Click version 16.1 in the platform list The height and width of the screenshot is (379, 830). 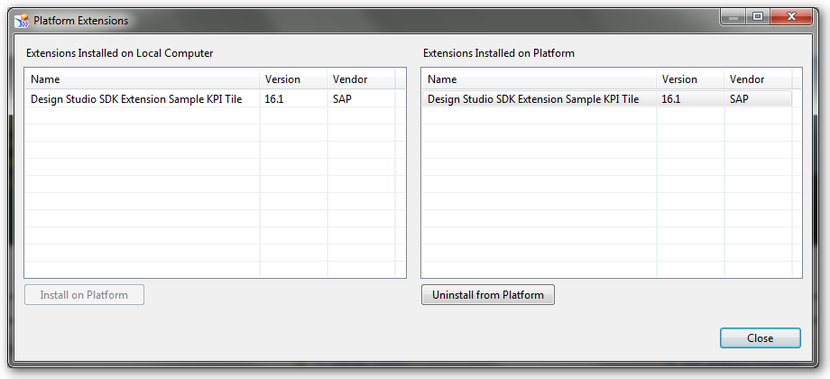(x=671, y=99)
